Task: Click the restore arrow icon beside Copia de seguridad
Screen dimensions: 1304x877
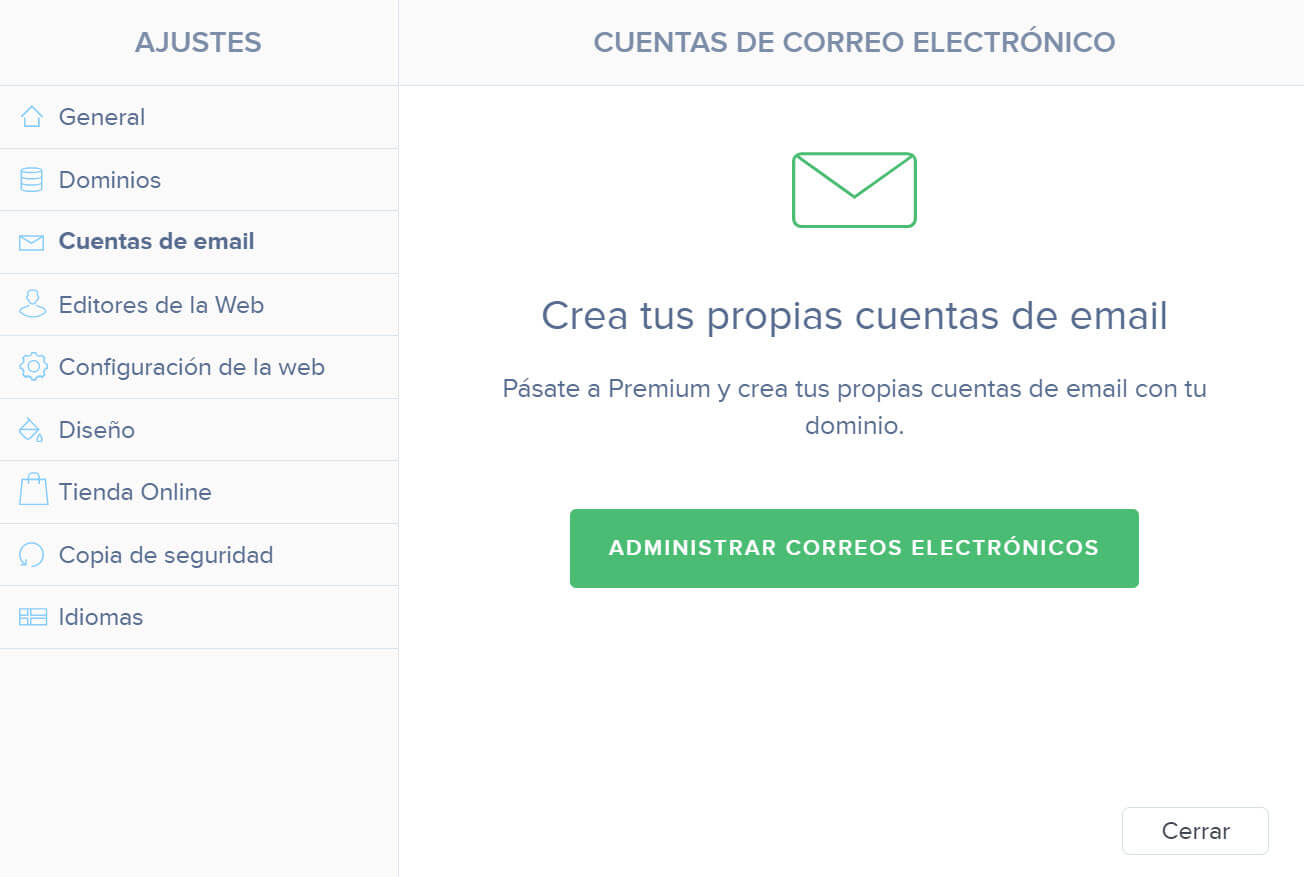Action: (x=32, y=554)
